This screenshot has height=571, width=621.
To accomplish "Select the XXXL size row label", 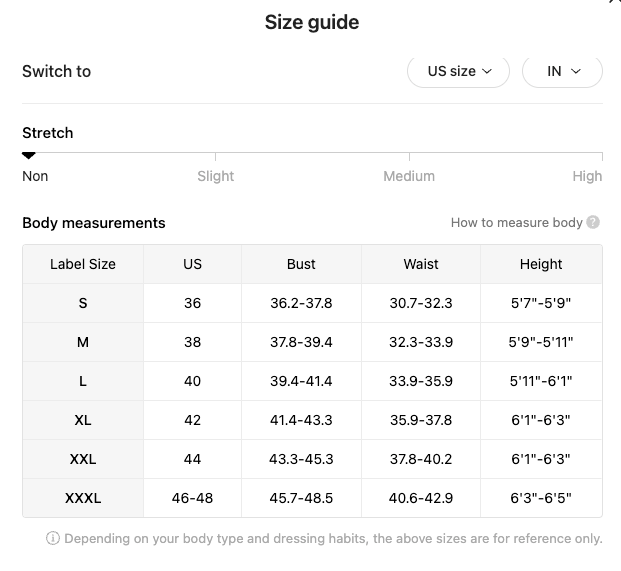I will click(x=83, y=498).
